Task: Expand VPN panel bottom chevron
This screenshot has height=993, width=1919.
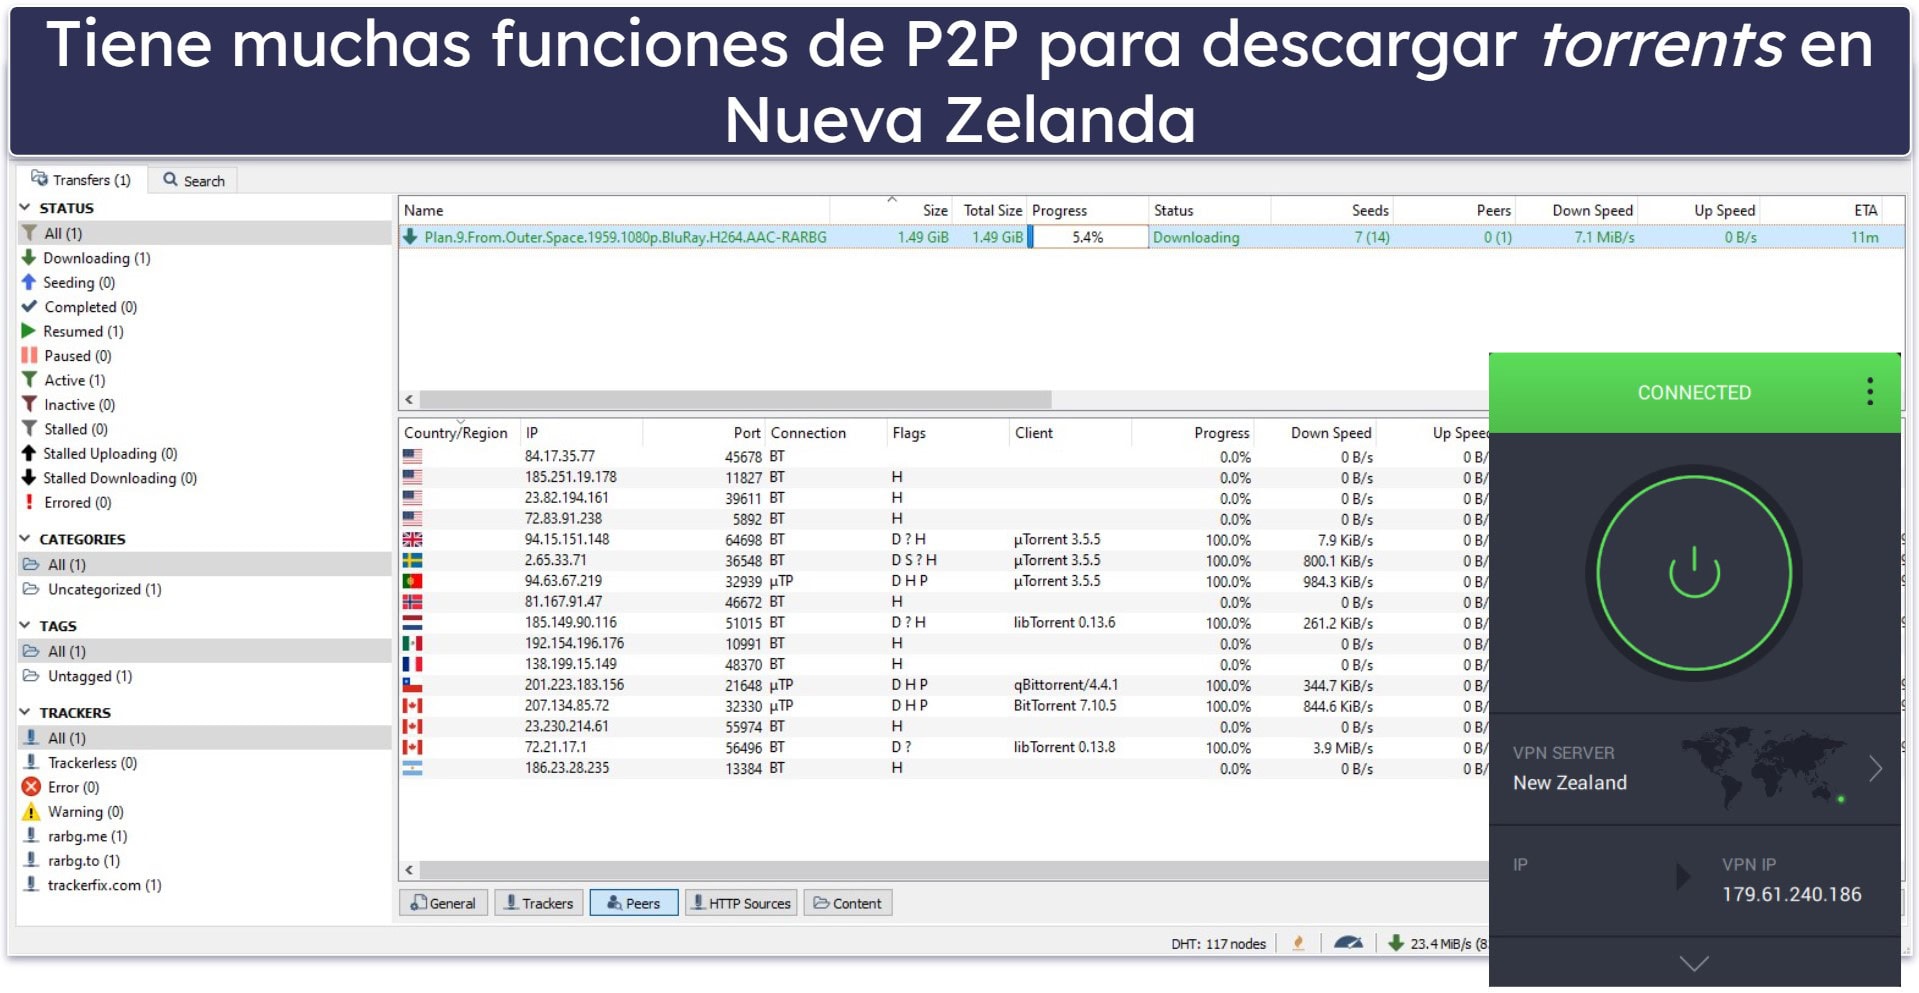Action: 1694,964
